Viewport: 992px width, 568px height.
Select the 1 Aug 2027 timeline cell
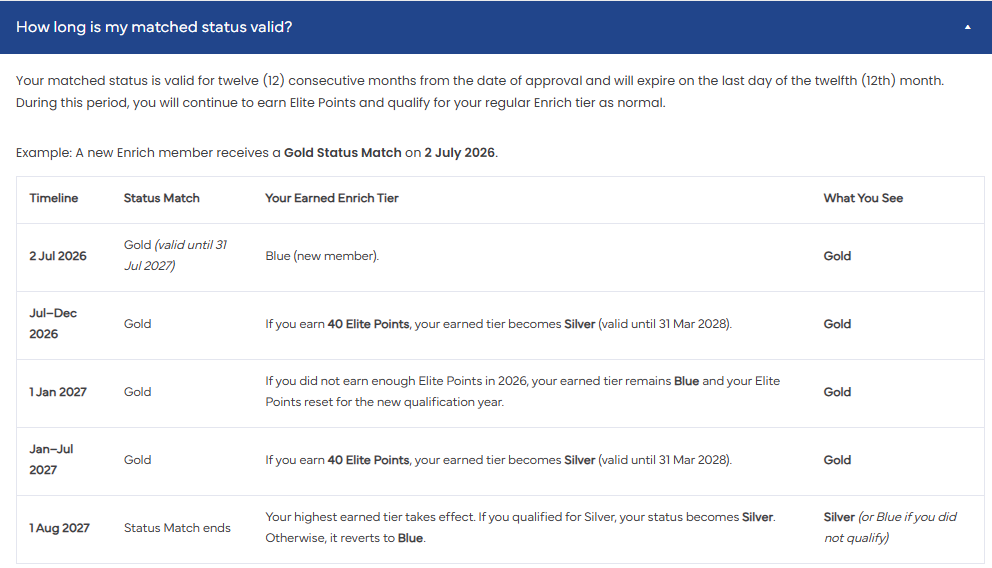[x=59, y=528]
